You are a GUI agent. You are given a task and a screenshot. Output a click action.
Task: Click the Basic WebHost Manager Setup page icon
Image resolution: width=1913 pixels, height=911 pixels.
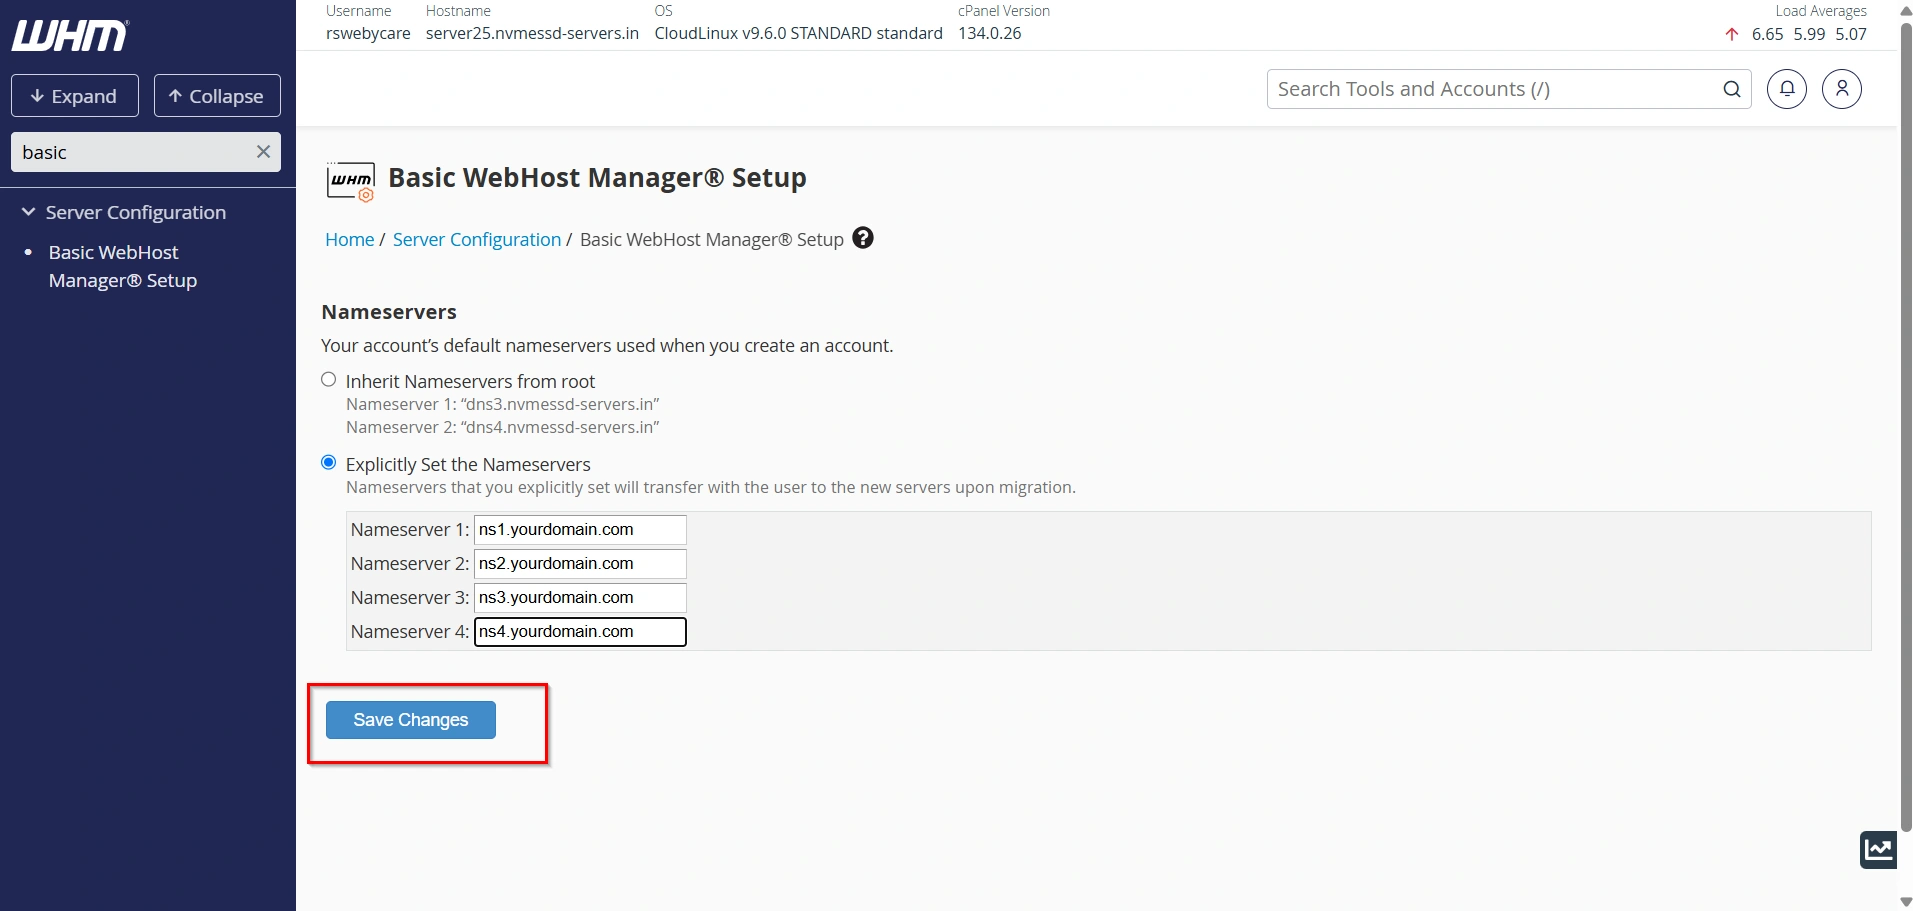pos(351,181)
